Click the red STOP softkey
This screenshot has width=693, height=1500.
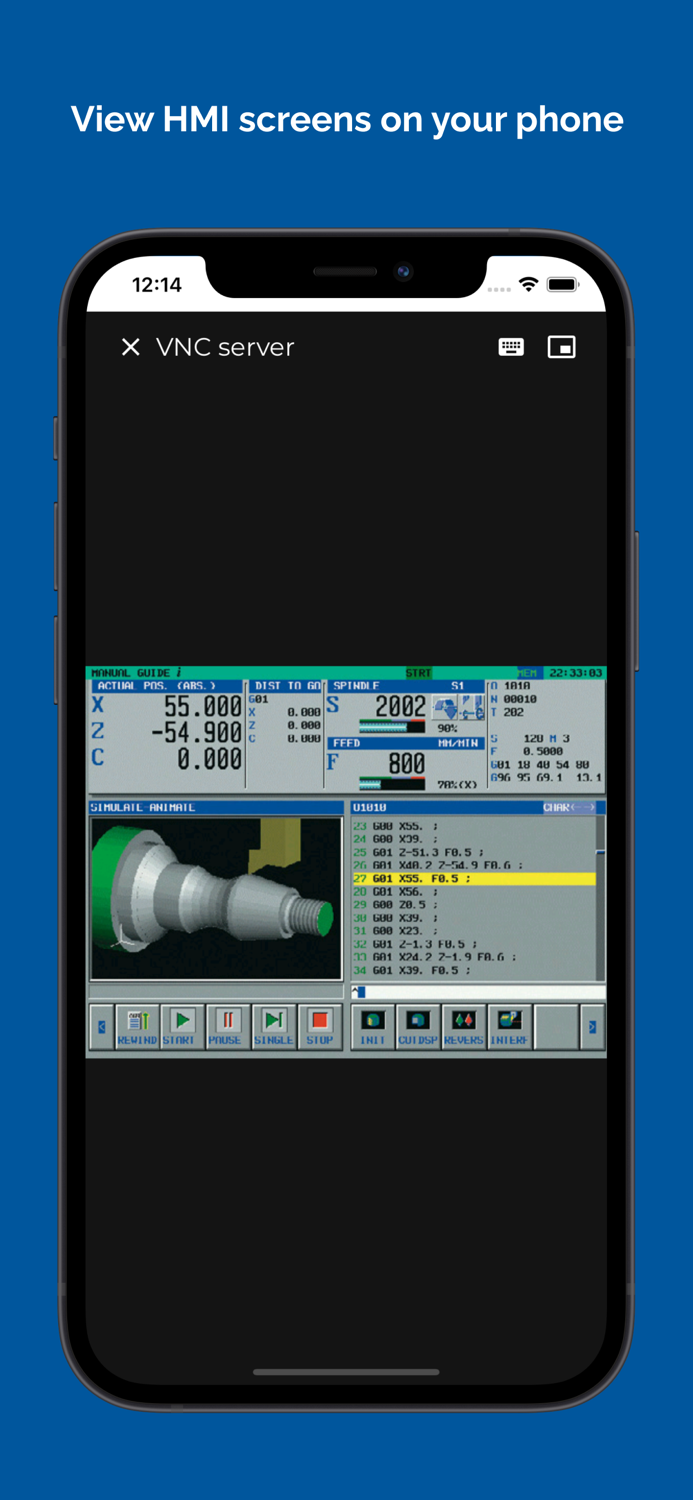tap(320, 1027)
